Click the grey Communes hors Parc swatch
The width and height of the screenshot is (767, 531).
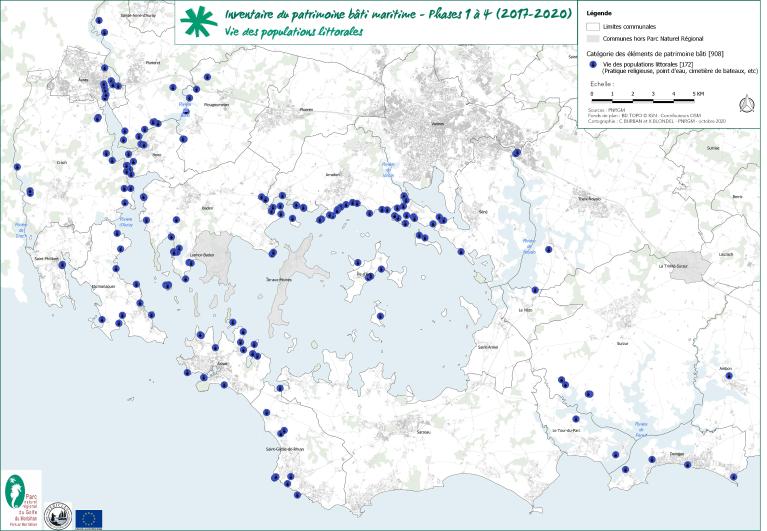(x=593, y=36)
